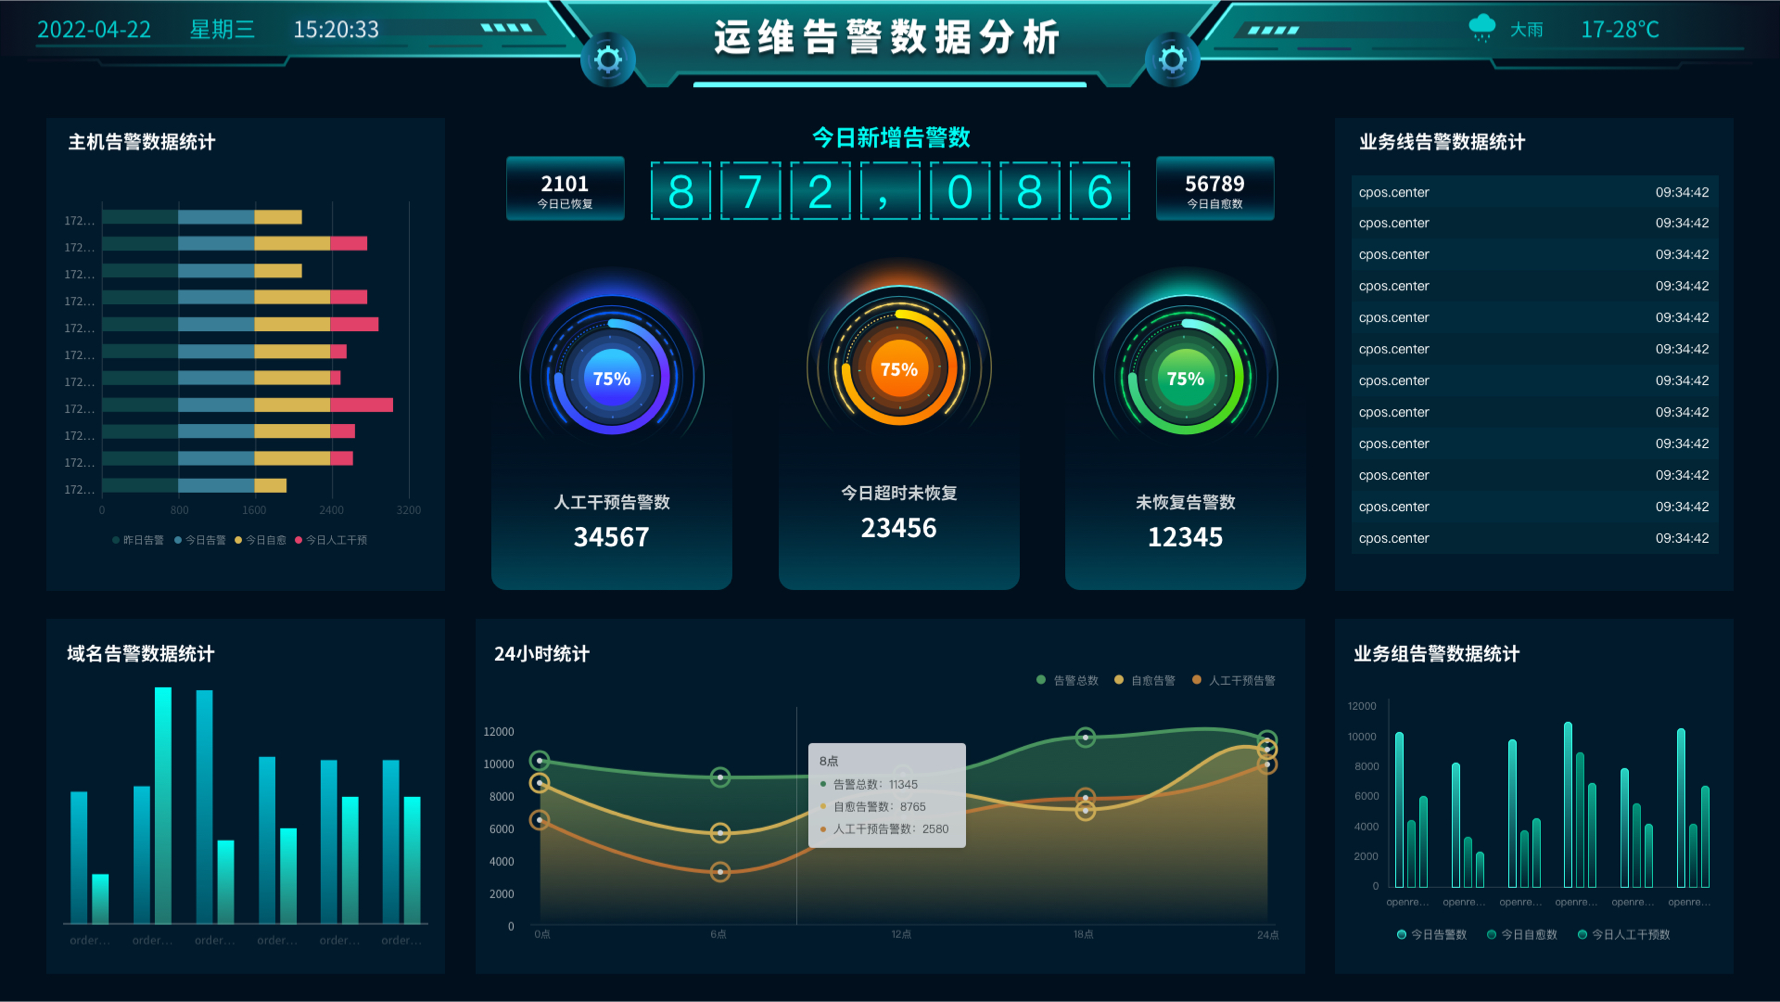Toggle the 今日自愈数 legend in business group chart
Image resolution: width=1780 pixels, height=1002 pixels.
[1522, 935]
